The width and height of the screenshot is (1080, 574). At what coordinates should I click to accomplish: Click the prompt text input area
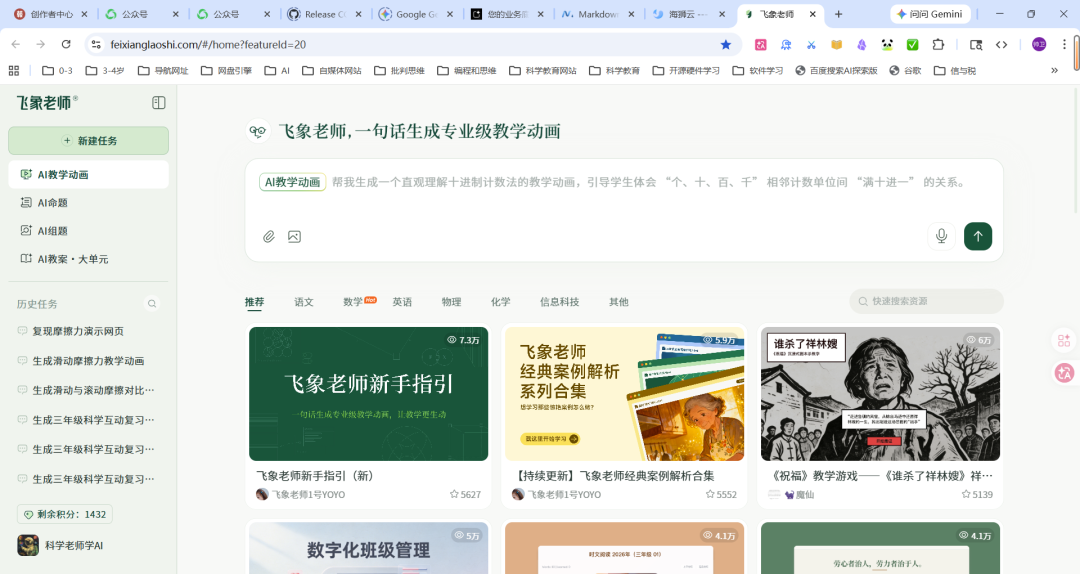point(647,182)
